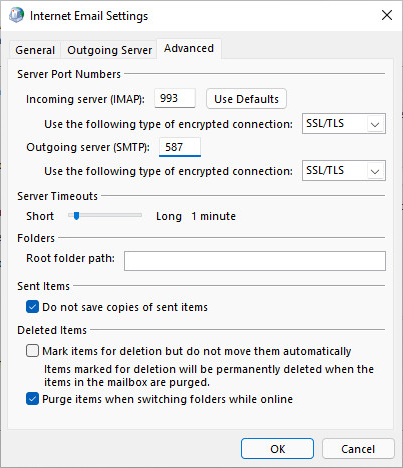Close the Internet Email Settings dialog
403x468 pixels.
pyautogui.click(x=387, y=15)
